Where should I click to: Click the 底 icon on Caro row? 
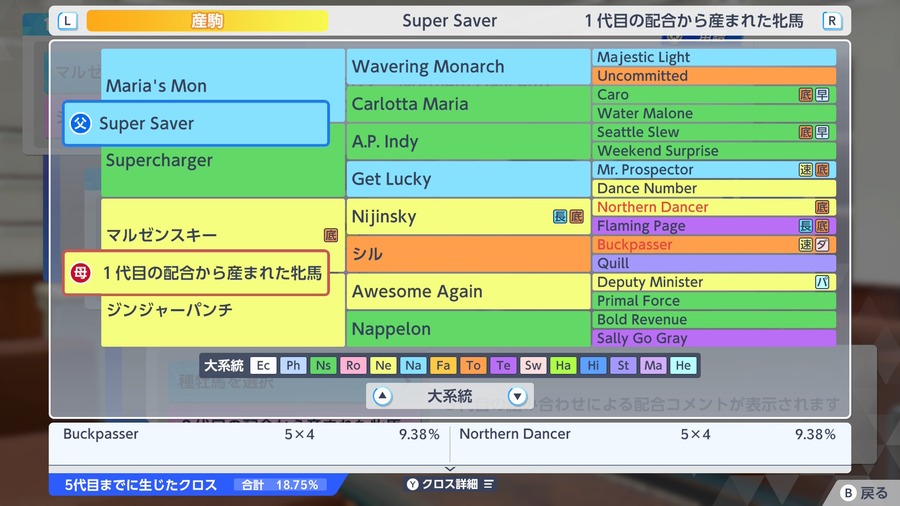[806, 95]
